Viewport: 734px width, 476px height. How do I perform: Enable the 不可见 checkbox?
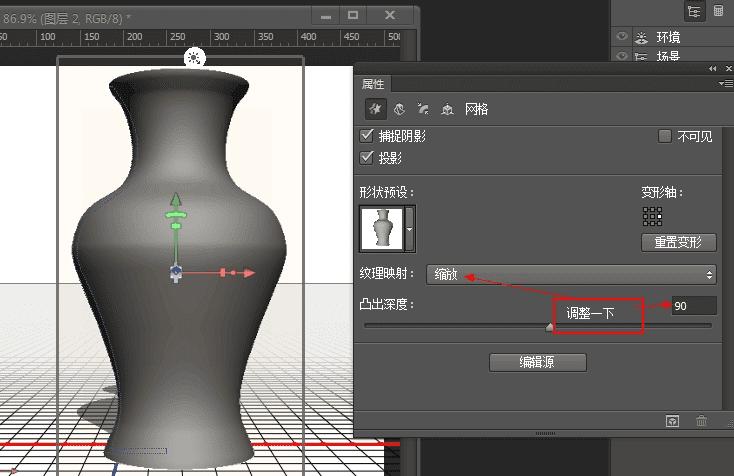pyautogui.click(x=665, y=136)
